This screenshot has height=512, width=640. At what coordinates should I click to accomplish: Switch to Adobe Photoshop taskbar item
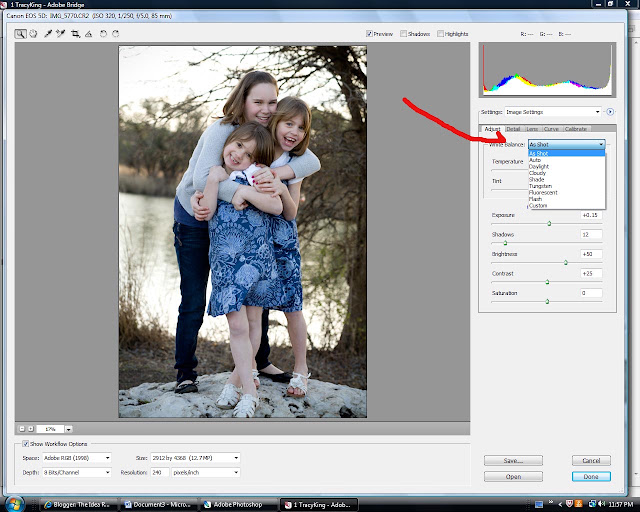(238, 505)
